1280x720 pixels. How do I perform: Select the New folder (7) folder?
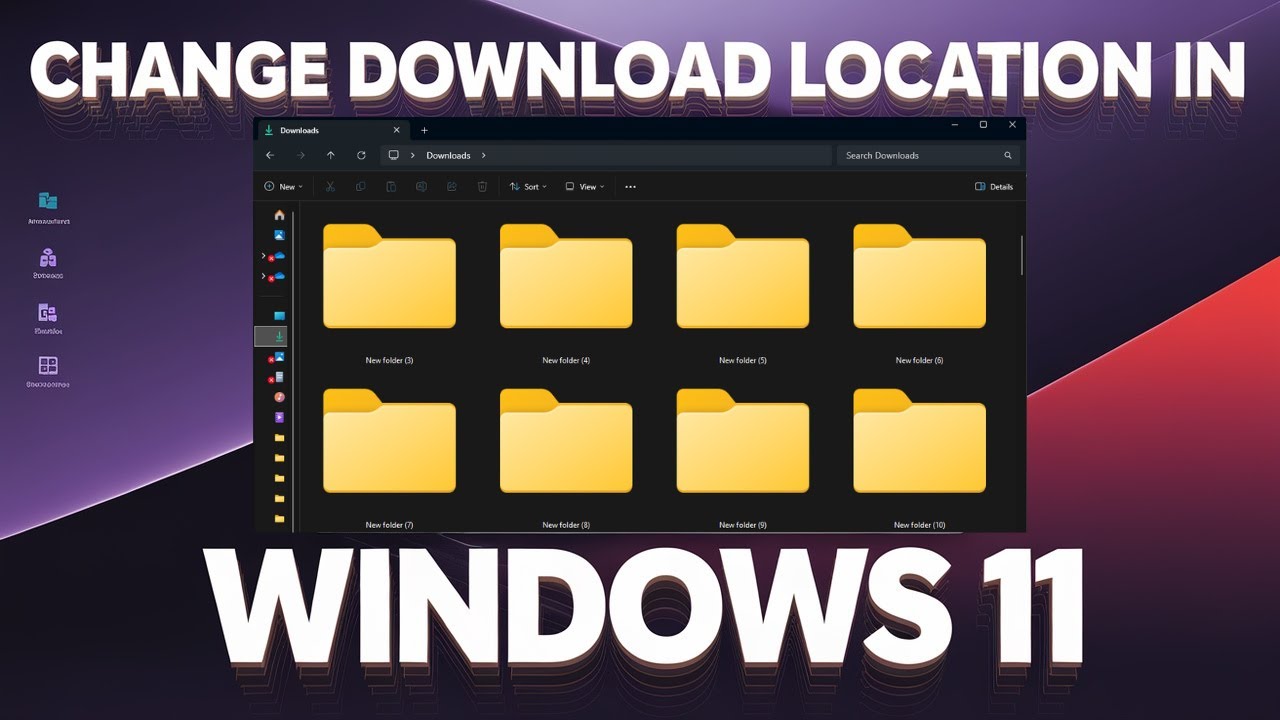pyautogui.click(x=389, y=458)
